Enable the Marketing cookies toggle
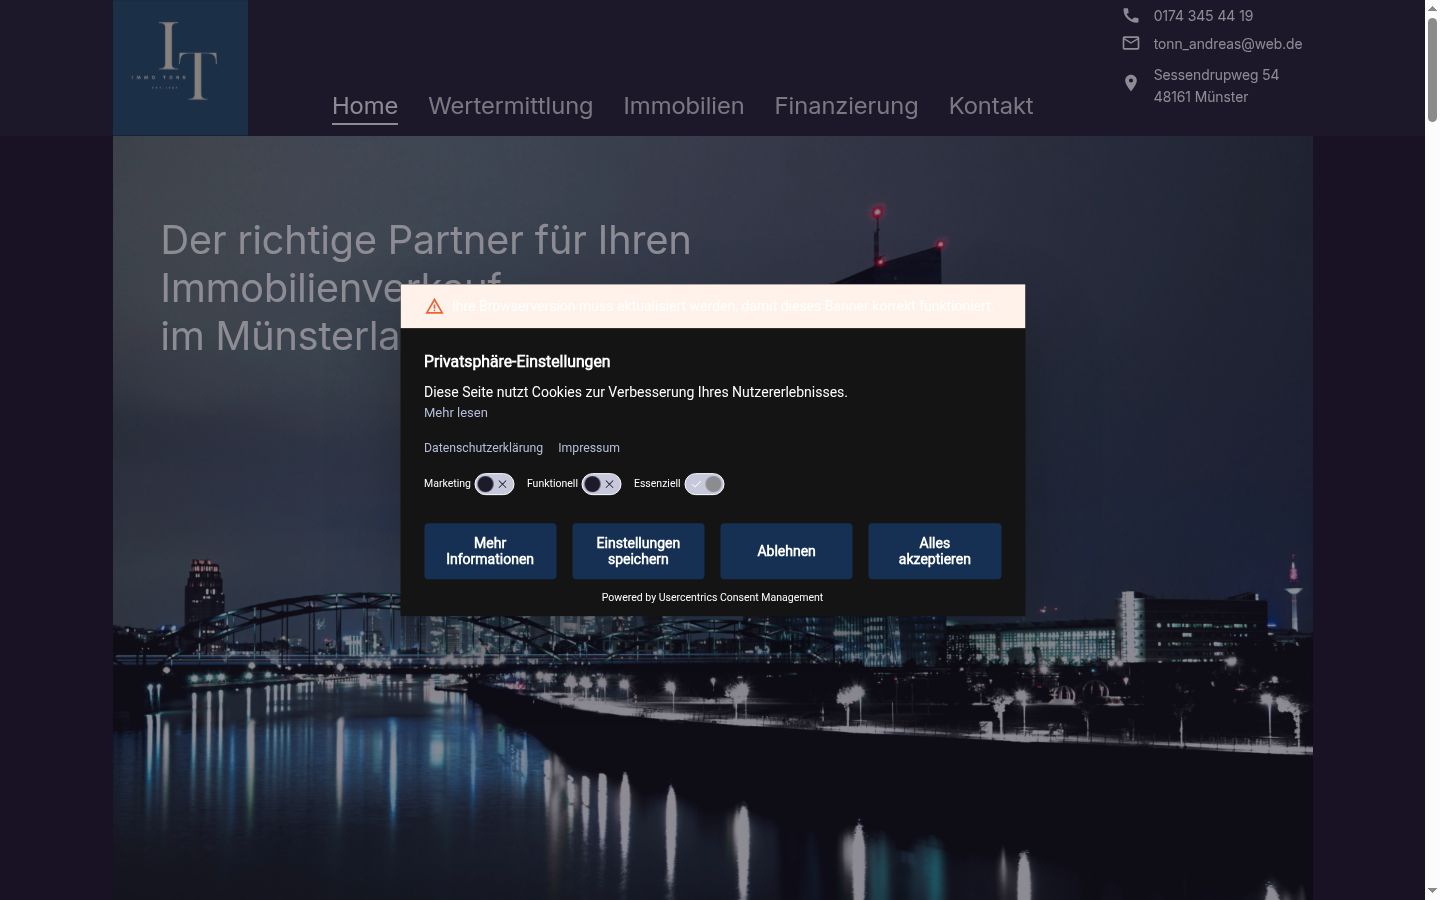Screen dimensions: 1440x900 click(x=494, y=484)
